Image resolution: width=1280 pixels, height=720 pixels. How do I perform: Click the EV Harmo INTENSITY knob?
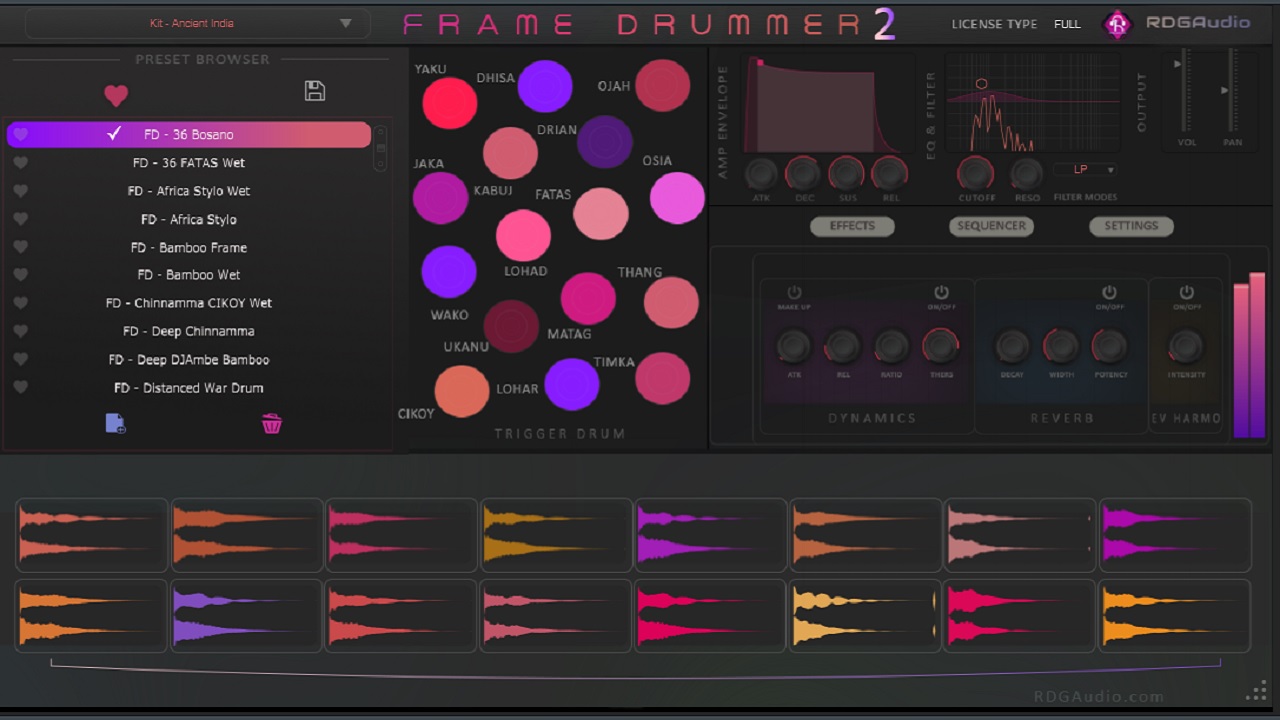[x=1186, y=347]
